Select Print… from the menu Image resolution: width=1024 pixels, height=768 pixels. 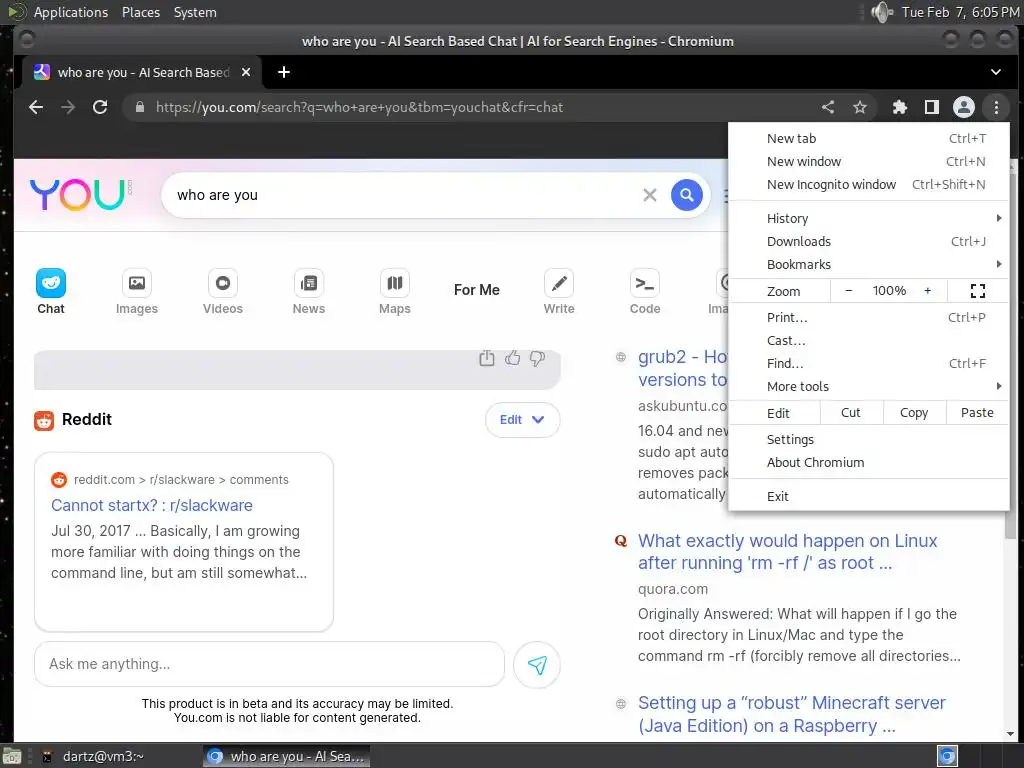click(x=869, y=317)
